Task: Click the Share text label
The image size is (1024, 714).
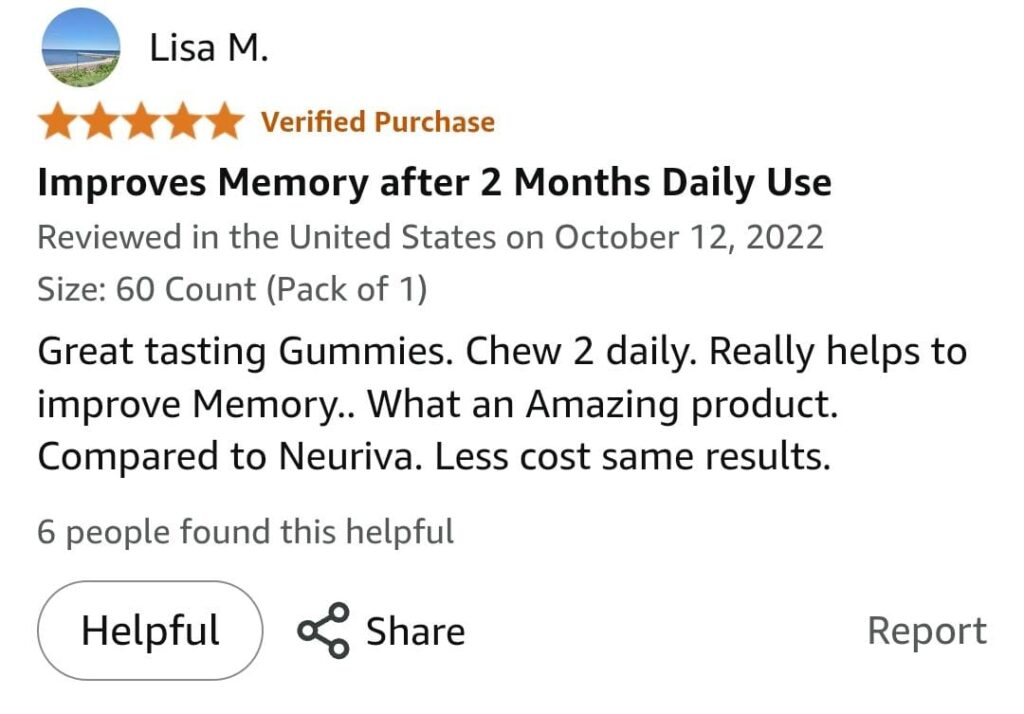Action: (x=415, y=631)
